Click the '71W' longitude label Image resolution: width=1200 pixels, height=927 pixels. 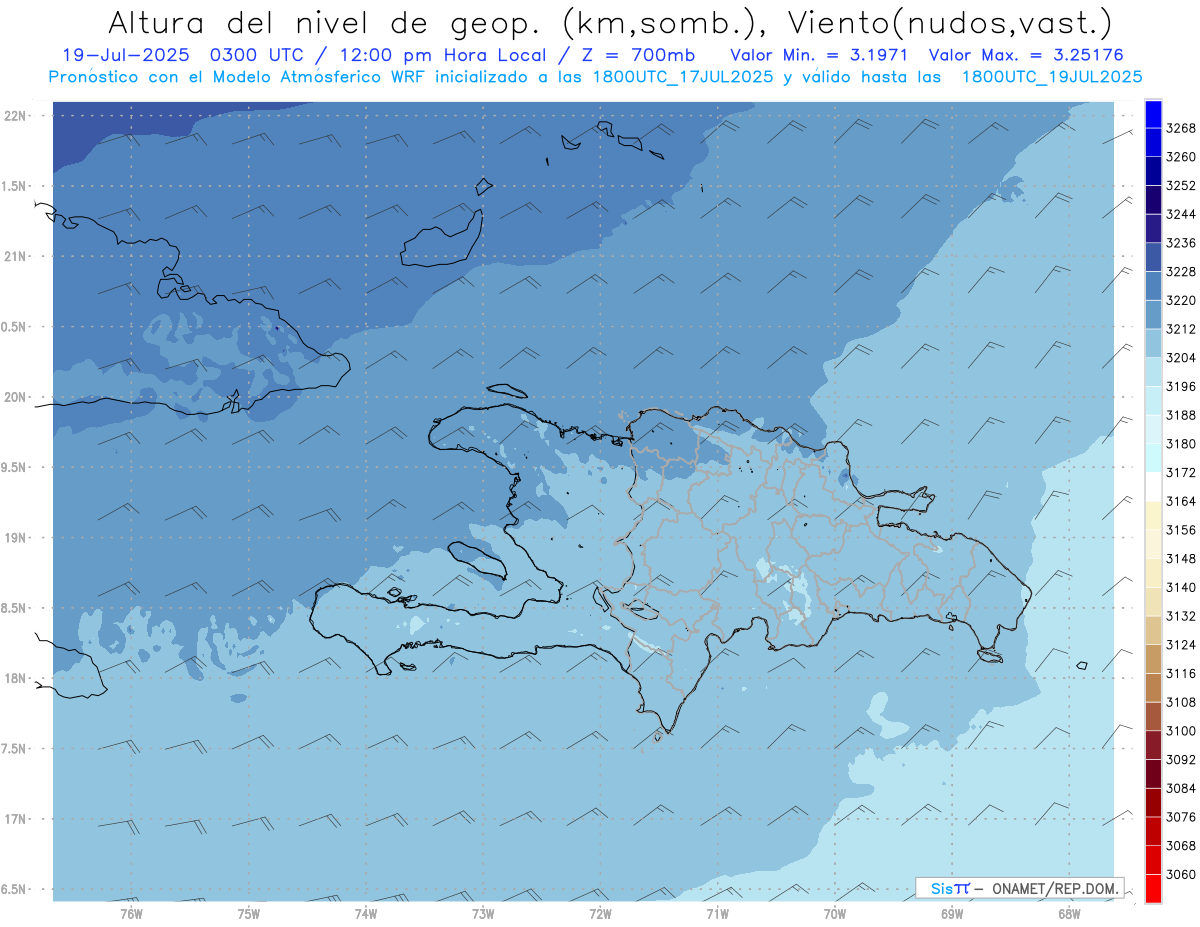(717, 913)
